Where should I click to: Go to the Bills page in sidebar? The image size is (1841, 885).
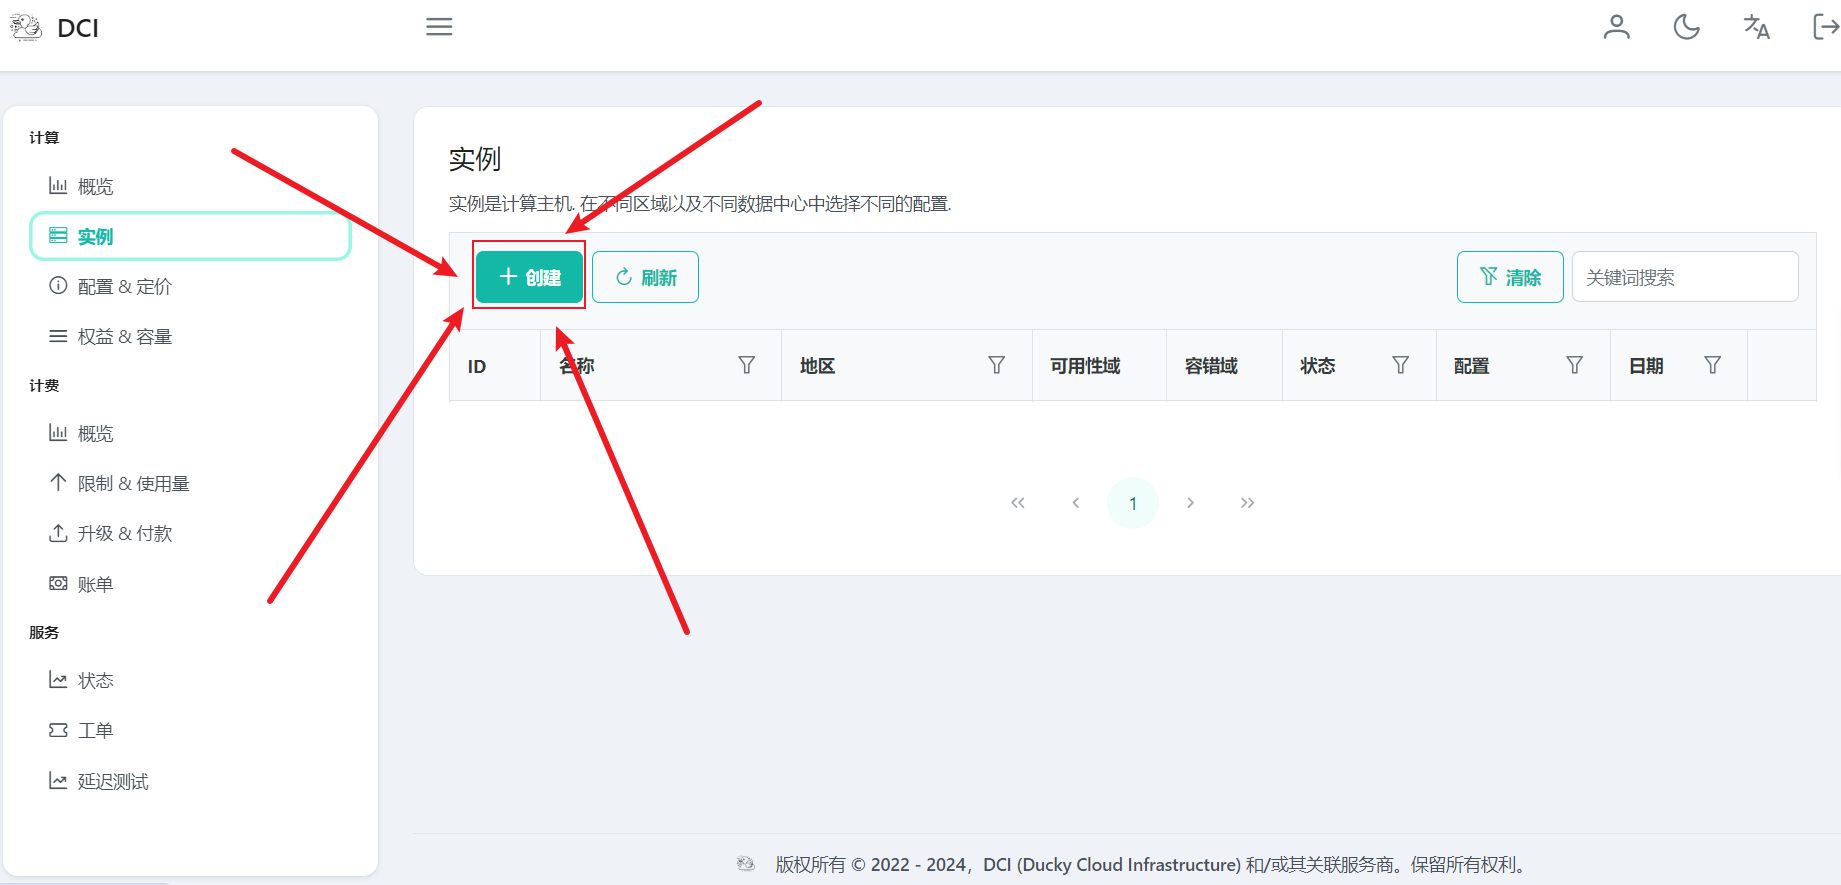pyautogui.click(x=95, y=584)
